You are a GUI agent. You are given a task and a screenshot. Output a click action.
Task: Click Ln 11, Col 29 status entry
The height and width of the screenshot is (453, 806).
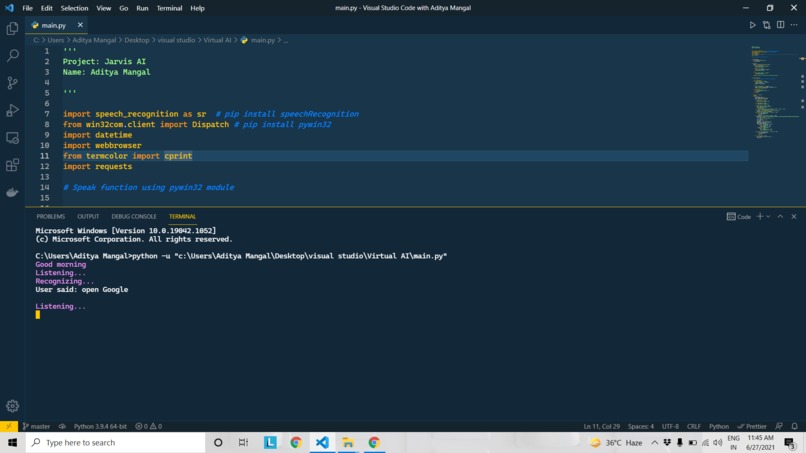(x=601, y=426)
